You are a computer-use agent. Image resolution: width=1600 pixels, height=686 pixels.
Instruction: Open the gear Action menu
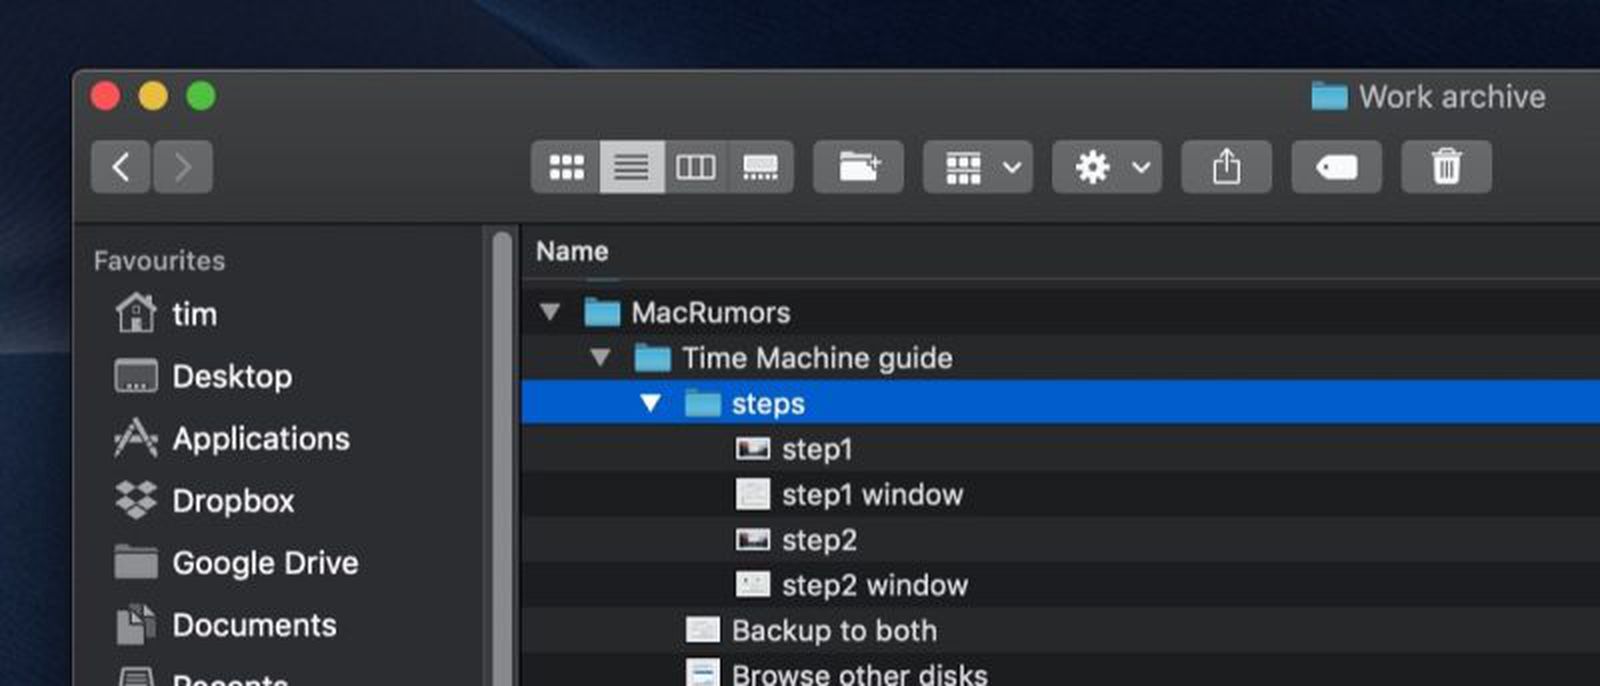(x=1107, y=167)
